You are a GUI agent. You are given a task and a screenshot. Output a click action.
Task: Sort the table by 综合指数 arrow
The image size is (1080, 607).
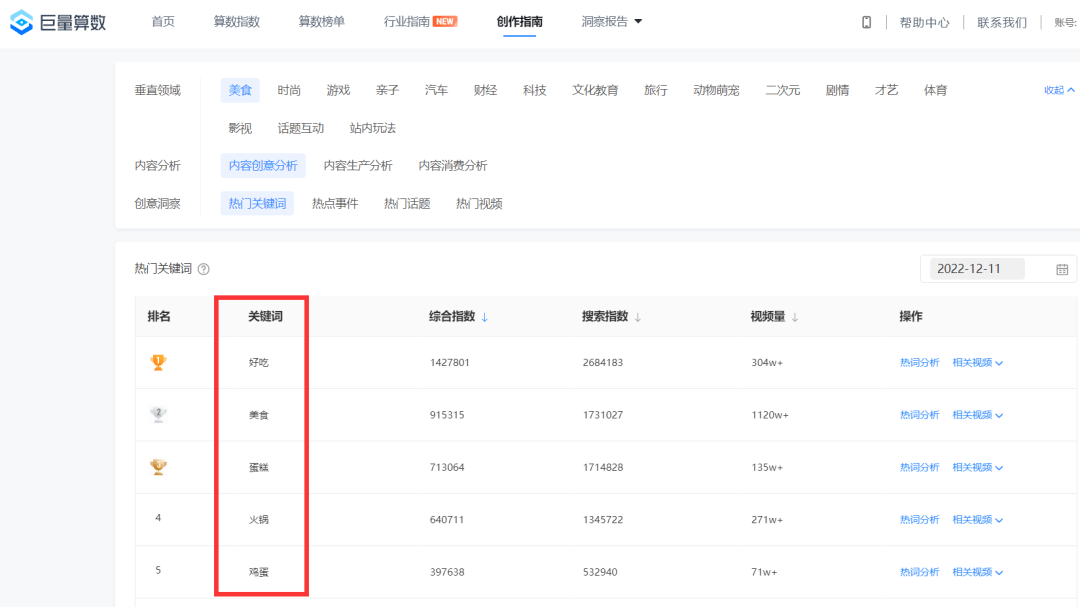click(x=485, y=316)
